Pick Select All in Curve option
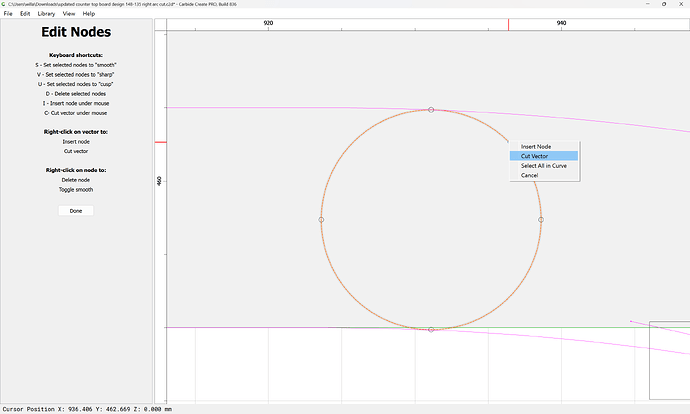The height and width of the screenshot is (414, 690). click(x=543, y=166)
